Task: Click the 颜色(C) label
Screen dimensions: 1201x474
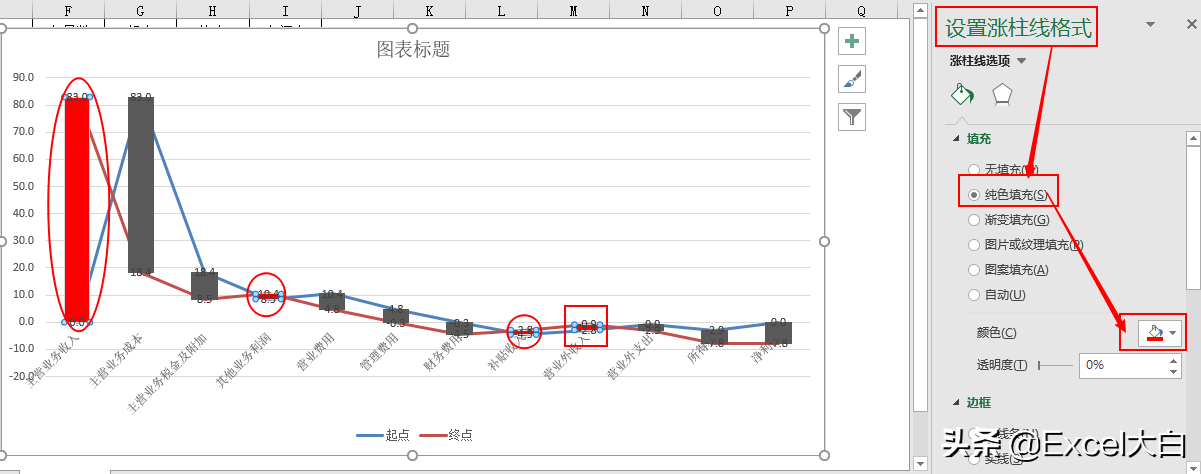Action: coord(996,333)
